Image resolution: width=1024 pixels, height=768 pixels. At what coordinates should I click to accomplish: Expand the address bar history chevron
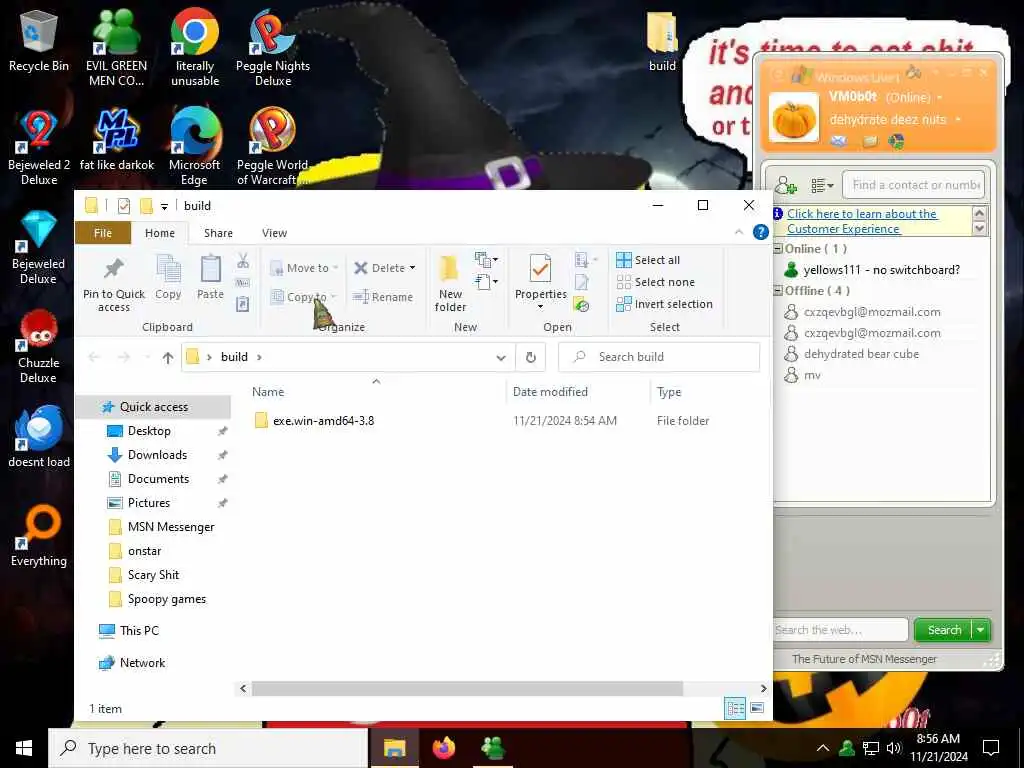tap(501, 358)
